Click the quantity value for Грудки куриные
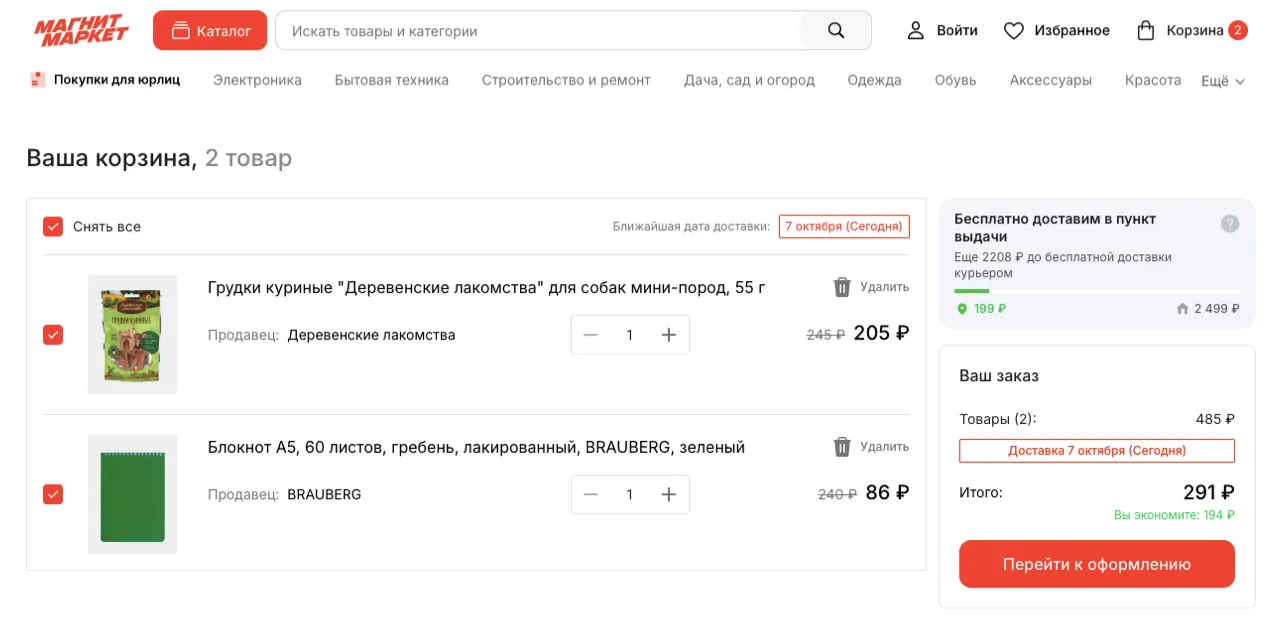 tap(629, 335)
